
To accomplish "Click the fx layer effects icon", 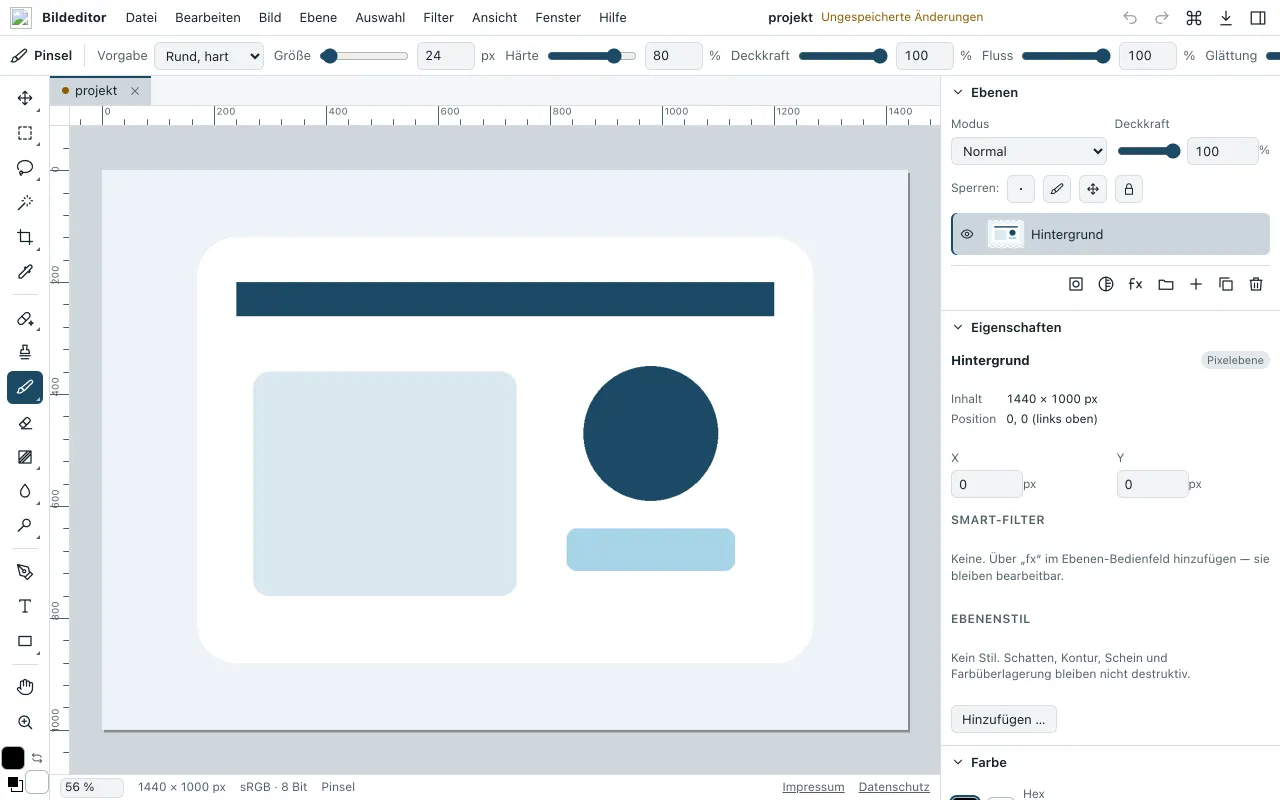I will (1136, 284).
